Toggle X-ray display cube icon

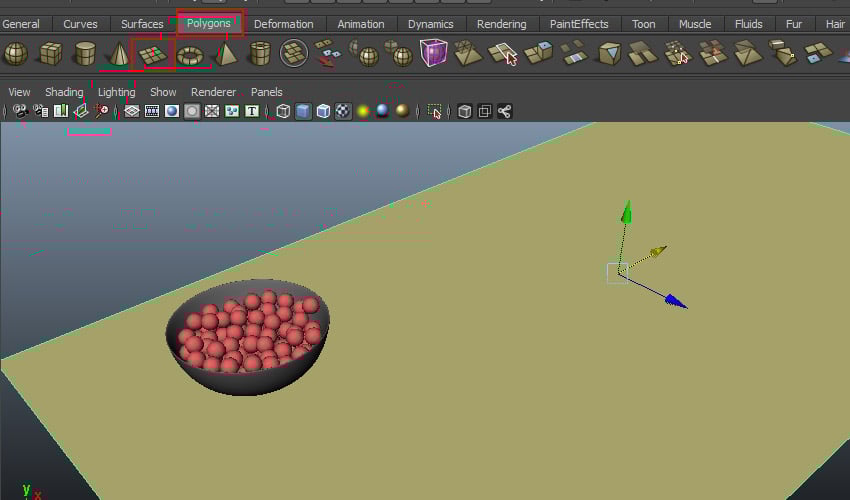click(x=465, y=111)
